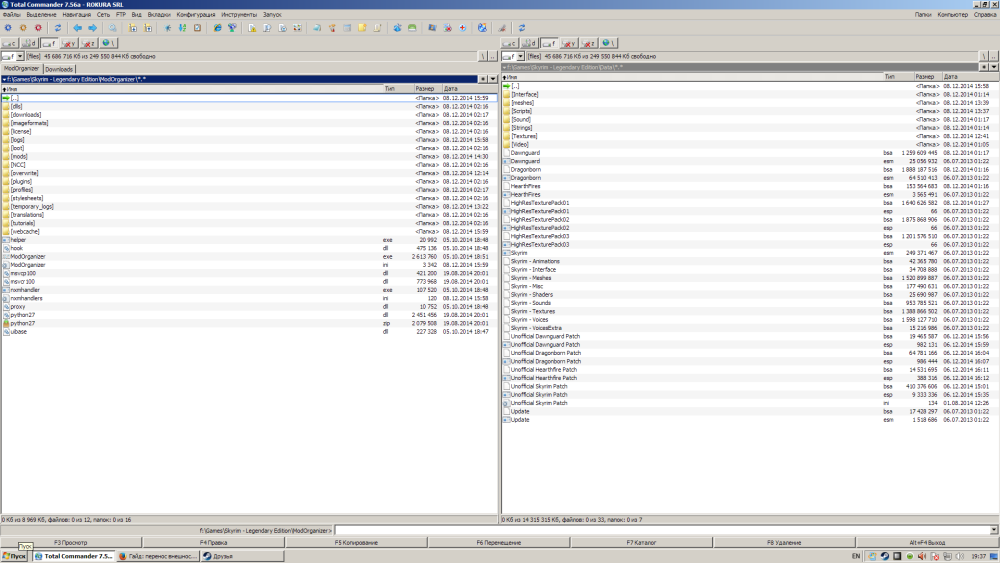This screenshot has height=563, width=1000.
Task: Select the ModOrganizer tab
Action: [x=21, y=68]
